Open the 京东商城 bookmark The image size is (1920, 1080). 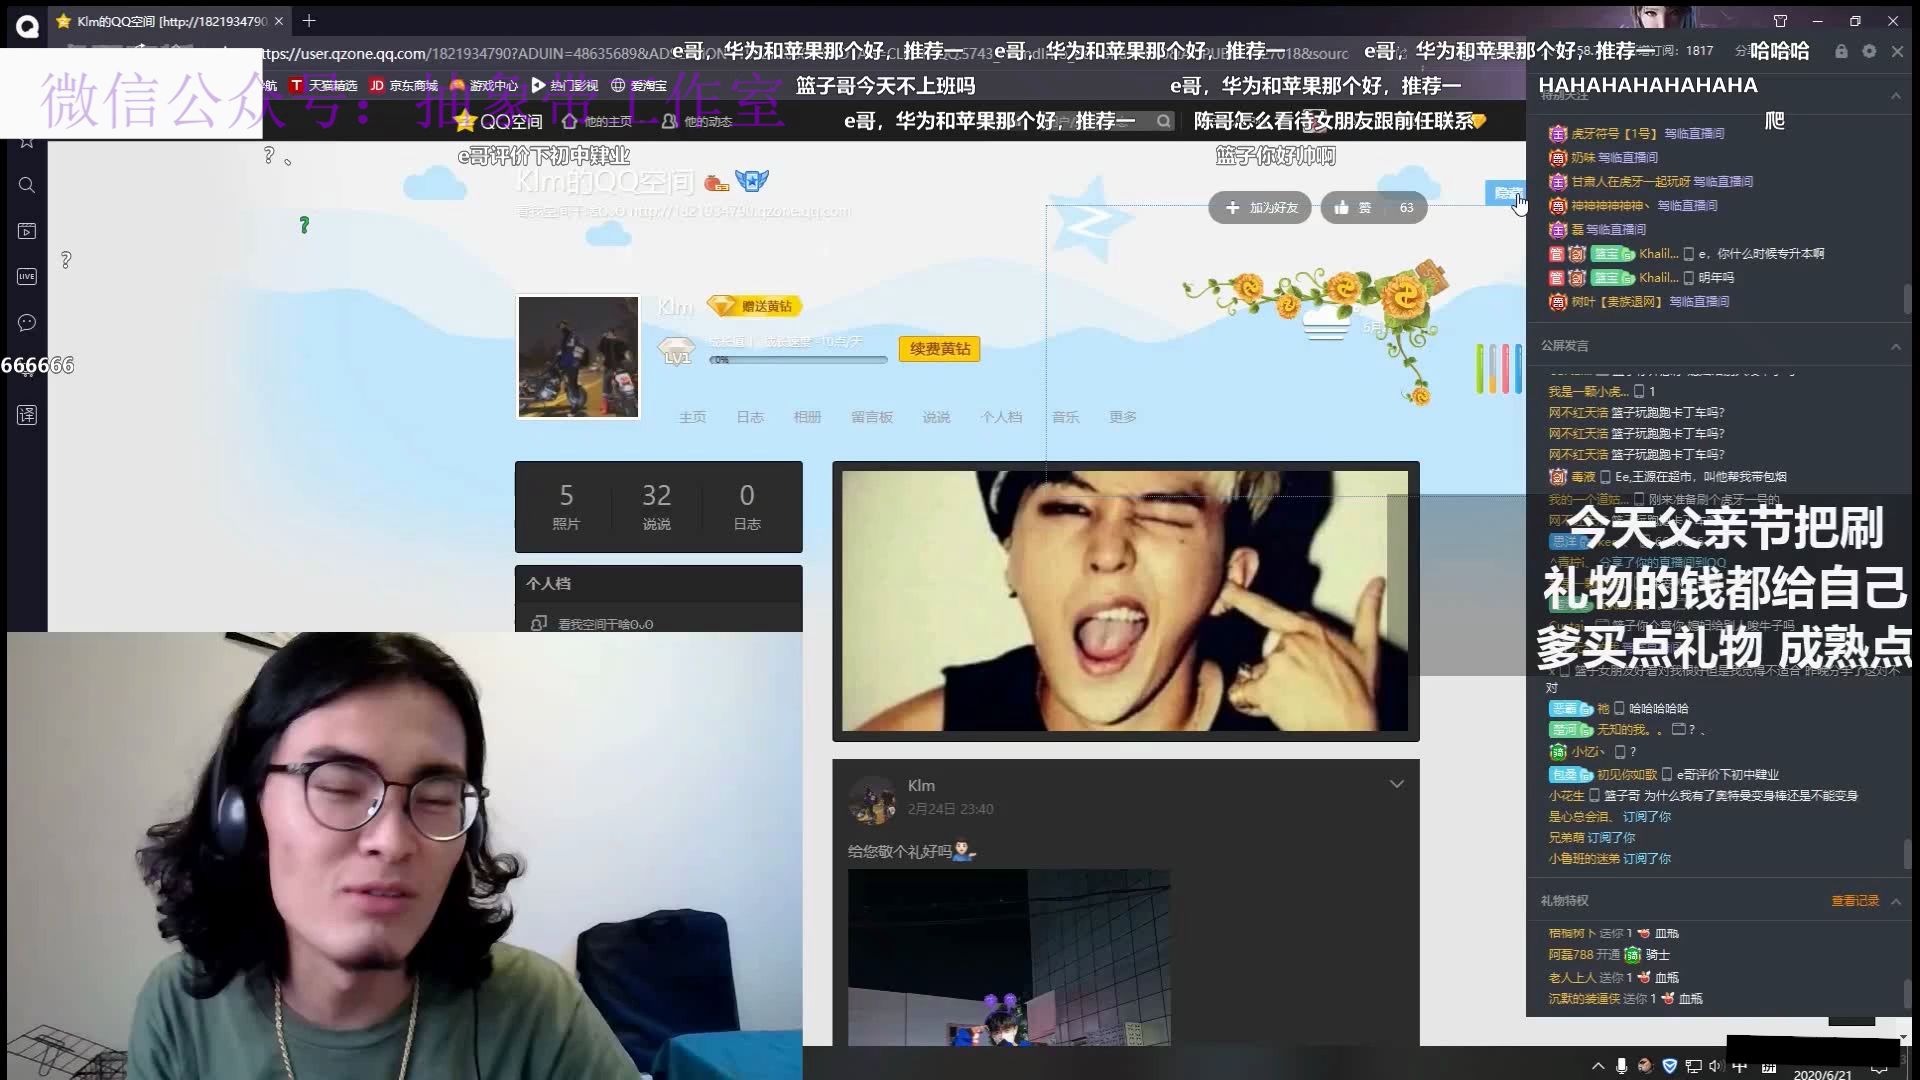tap(404, 86)
